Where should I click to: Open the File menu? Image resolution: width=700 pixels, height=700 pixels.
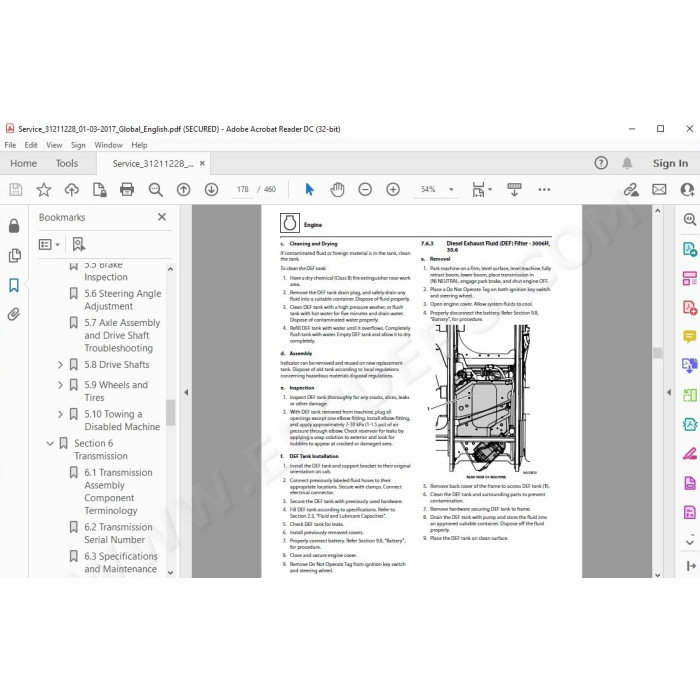(x=10, y=145)
